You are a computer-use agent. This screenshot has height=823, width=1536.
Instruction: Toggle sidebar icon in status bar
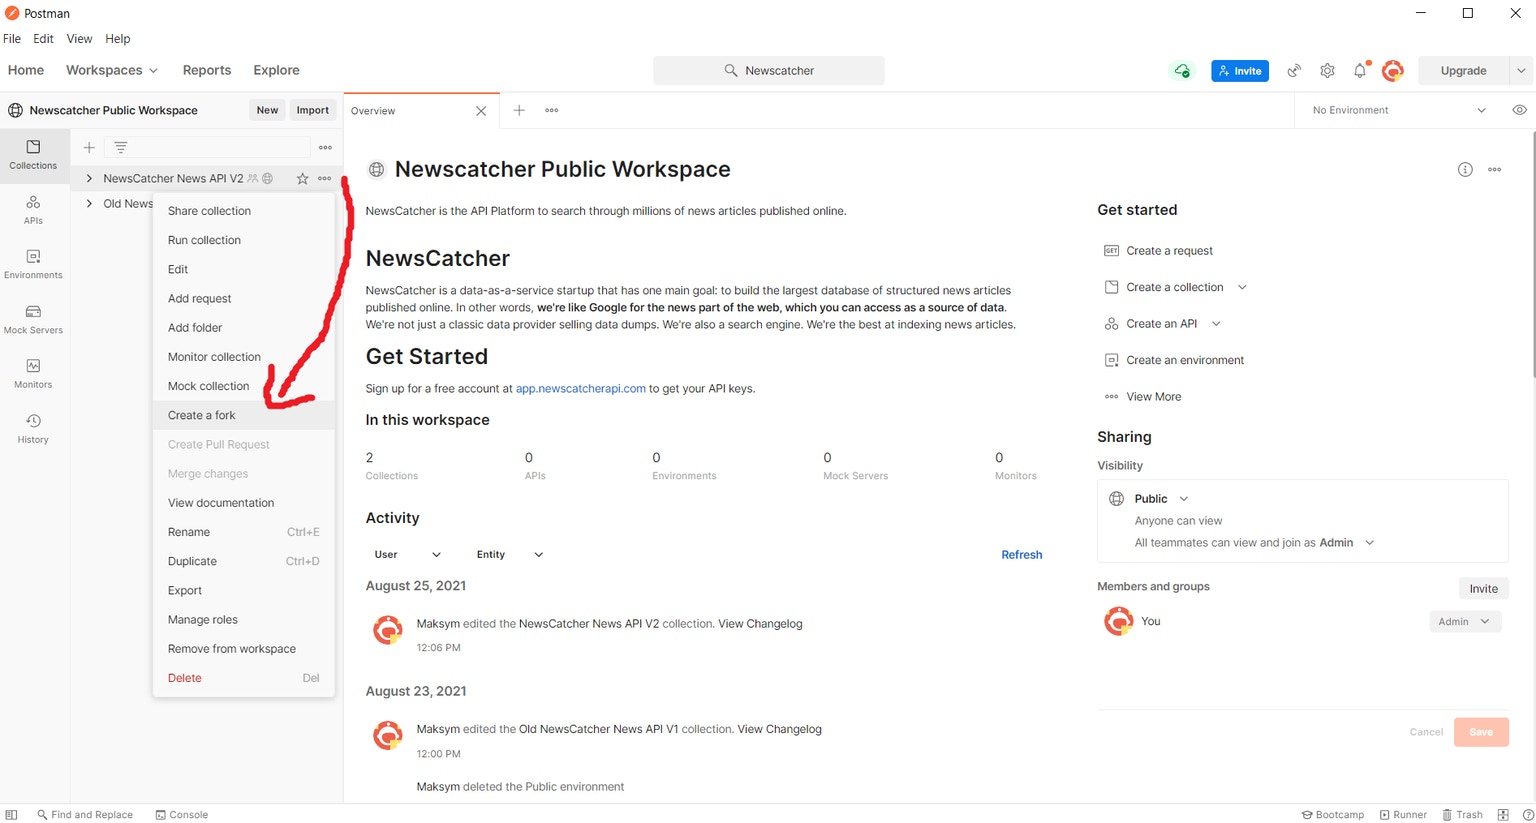coord(12,814)
